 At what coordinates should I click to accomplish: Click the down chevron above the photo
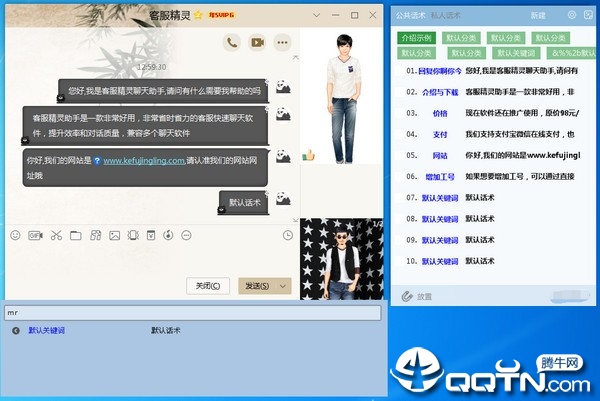(x=295, y=220)
